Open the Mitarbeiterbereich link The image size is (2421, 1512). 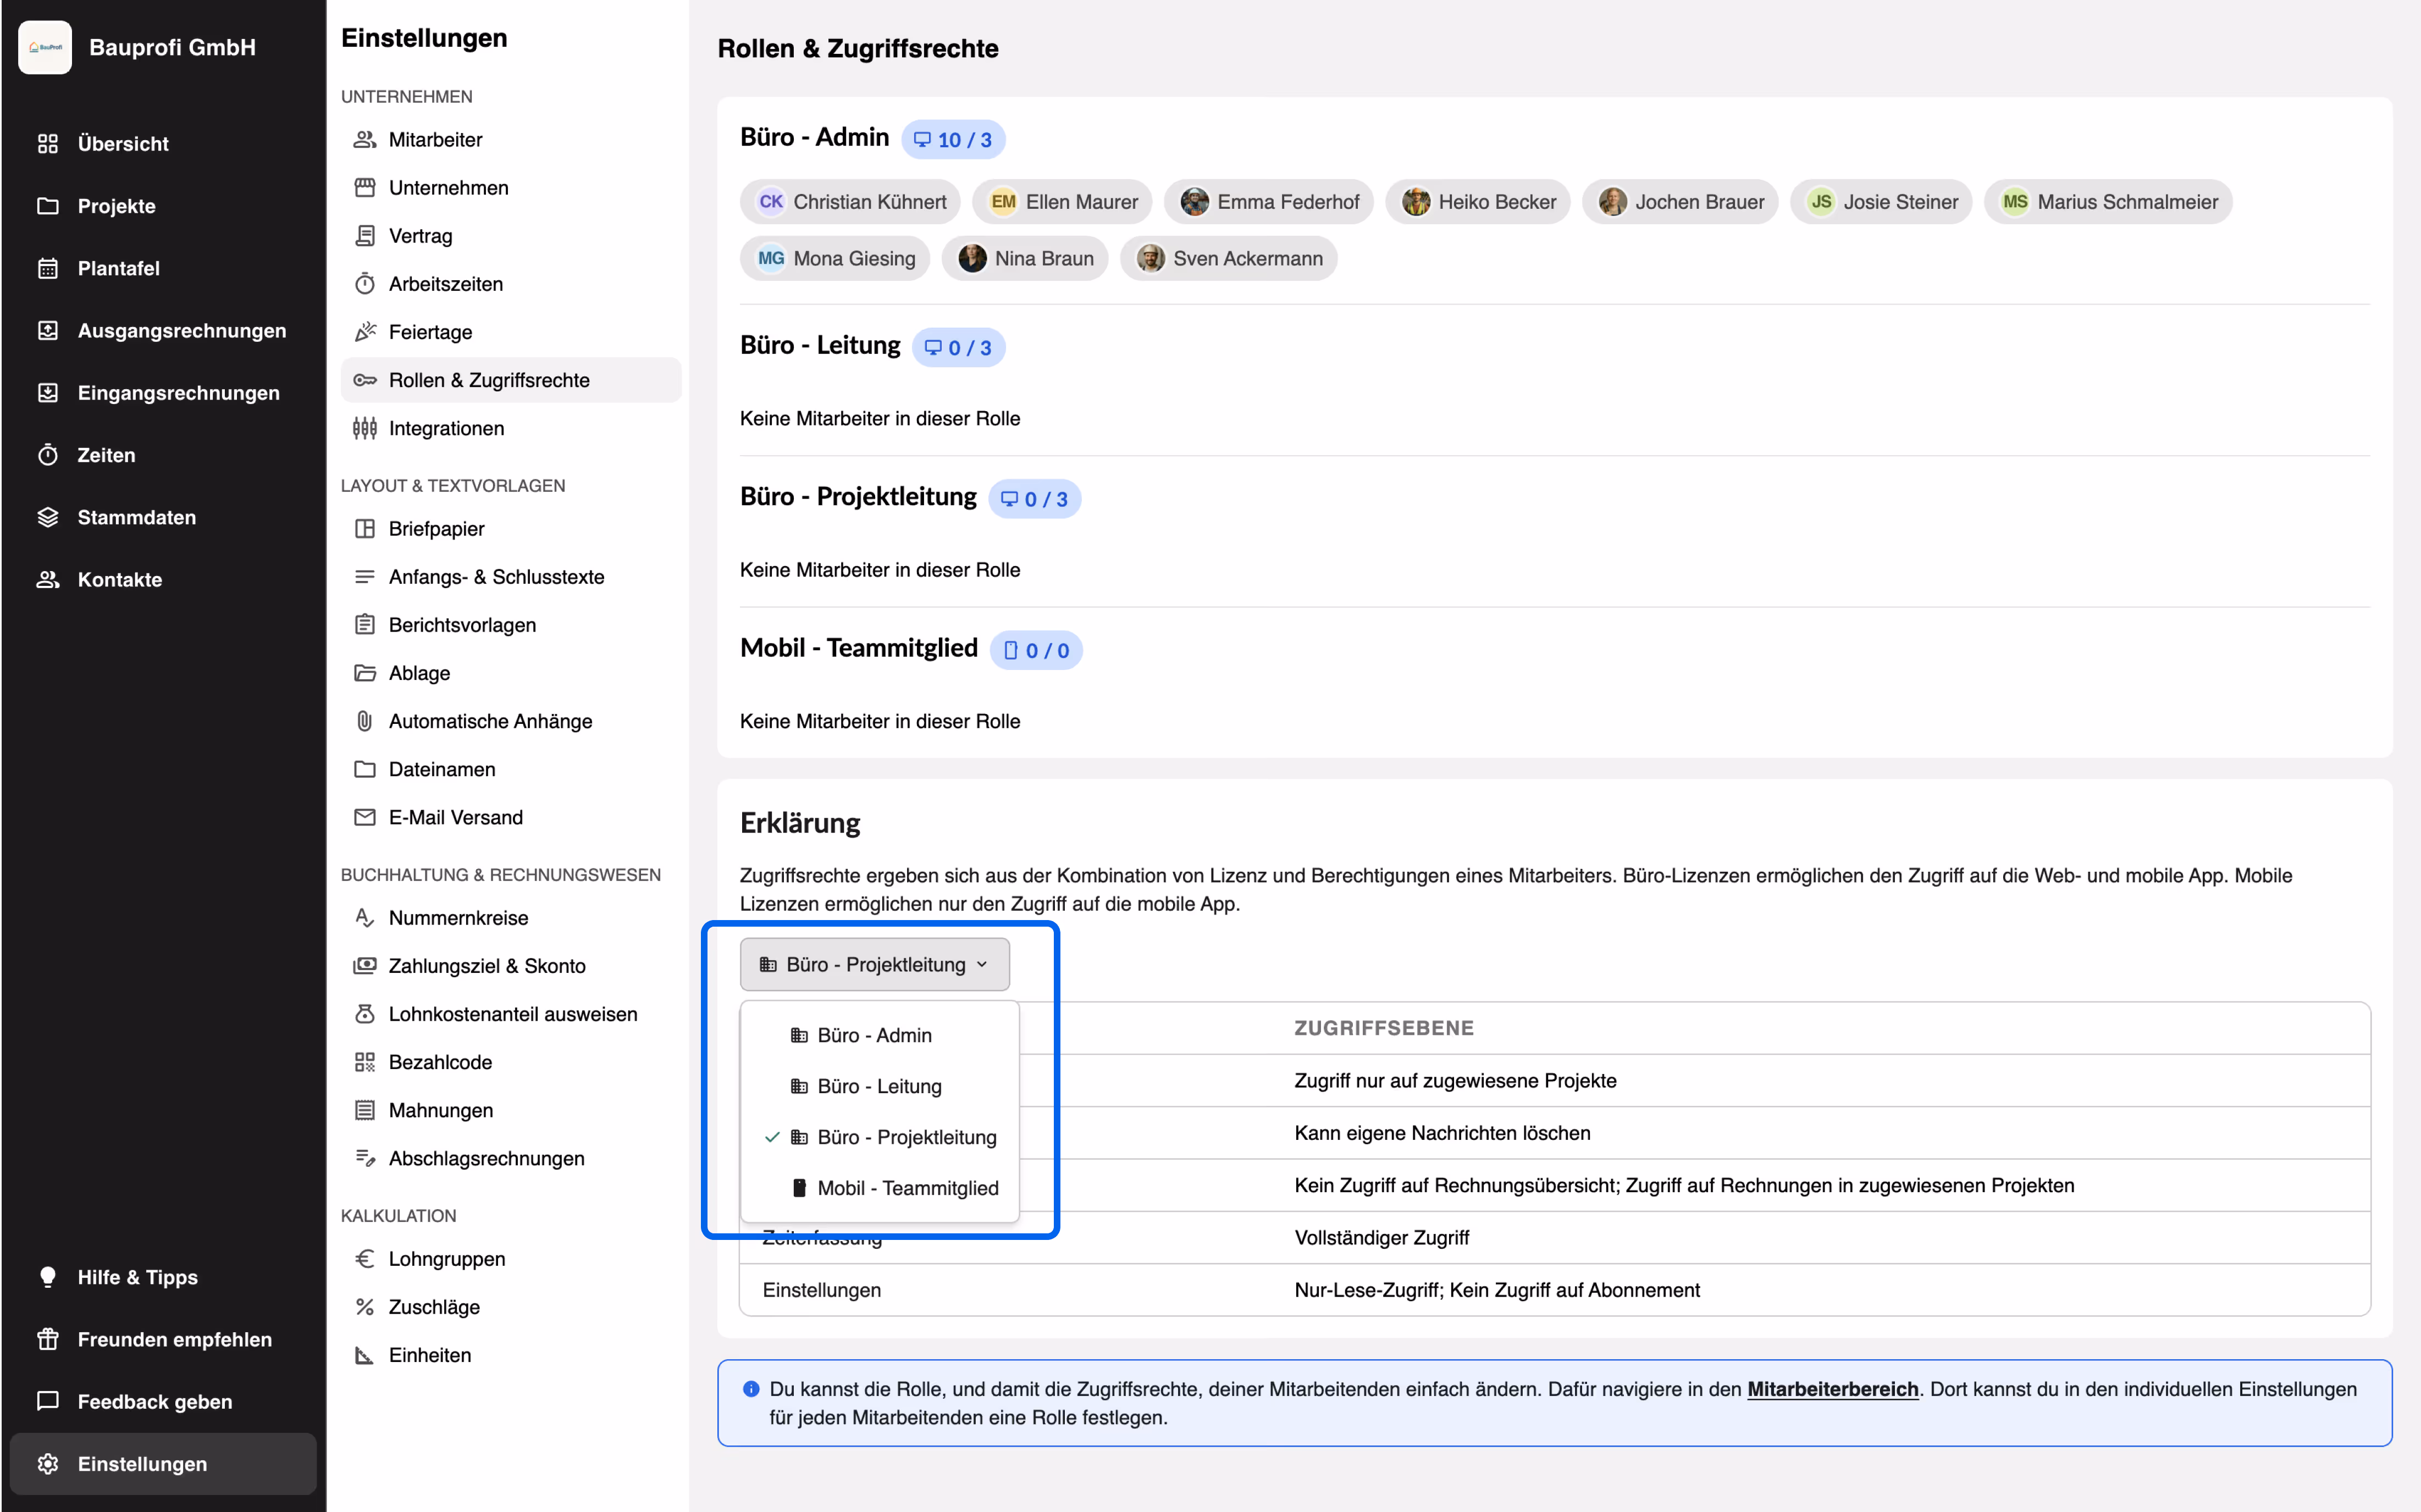click(x=1832, y=1389)
